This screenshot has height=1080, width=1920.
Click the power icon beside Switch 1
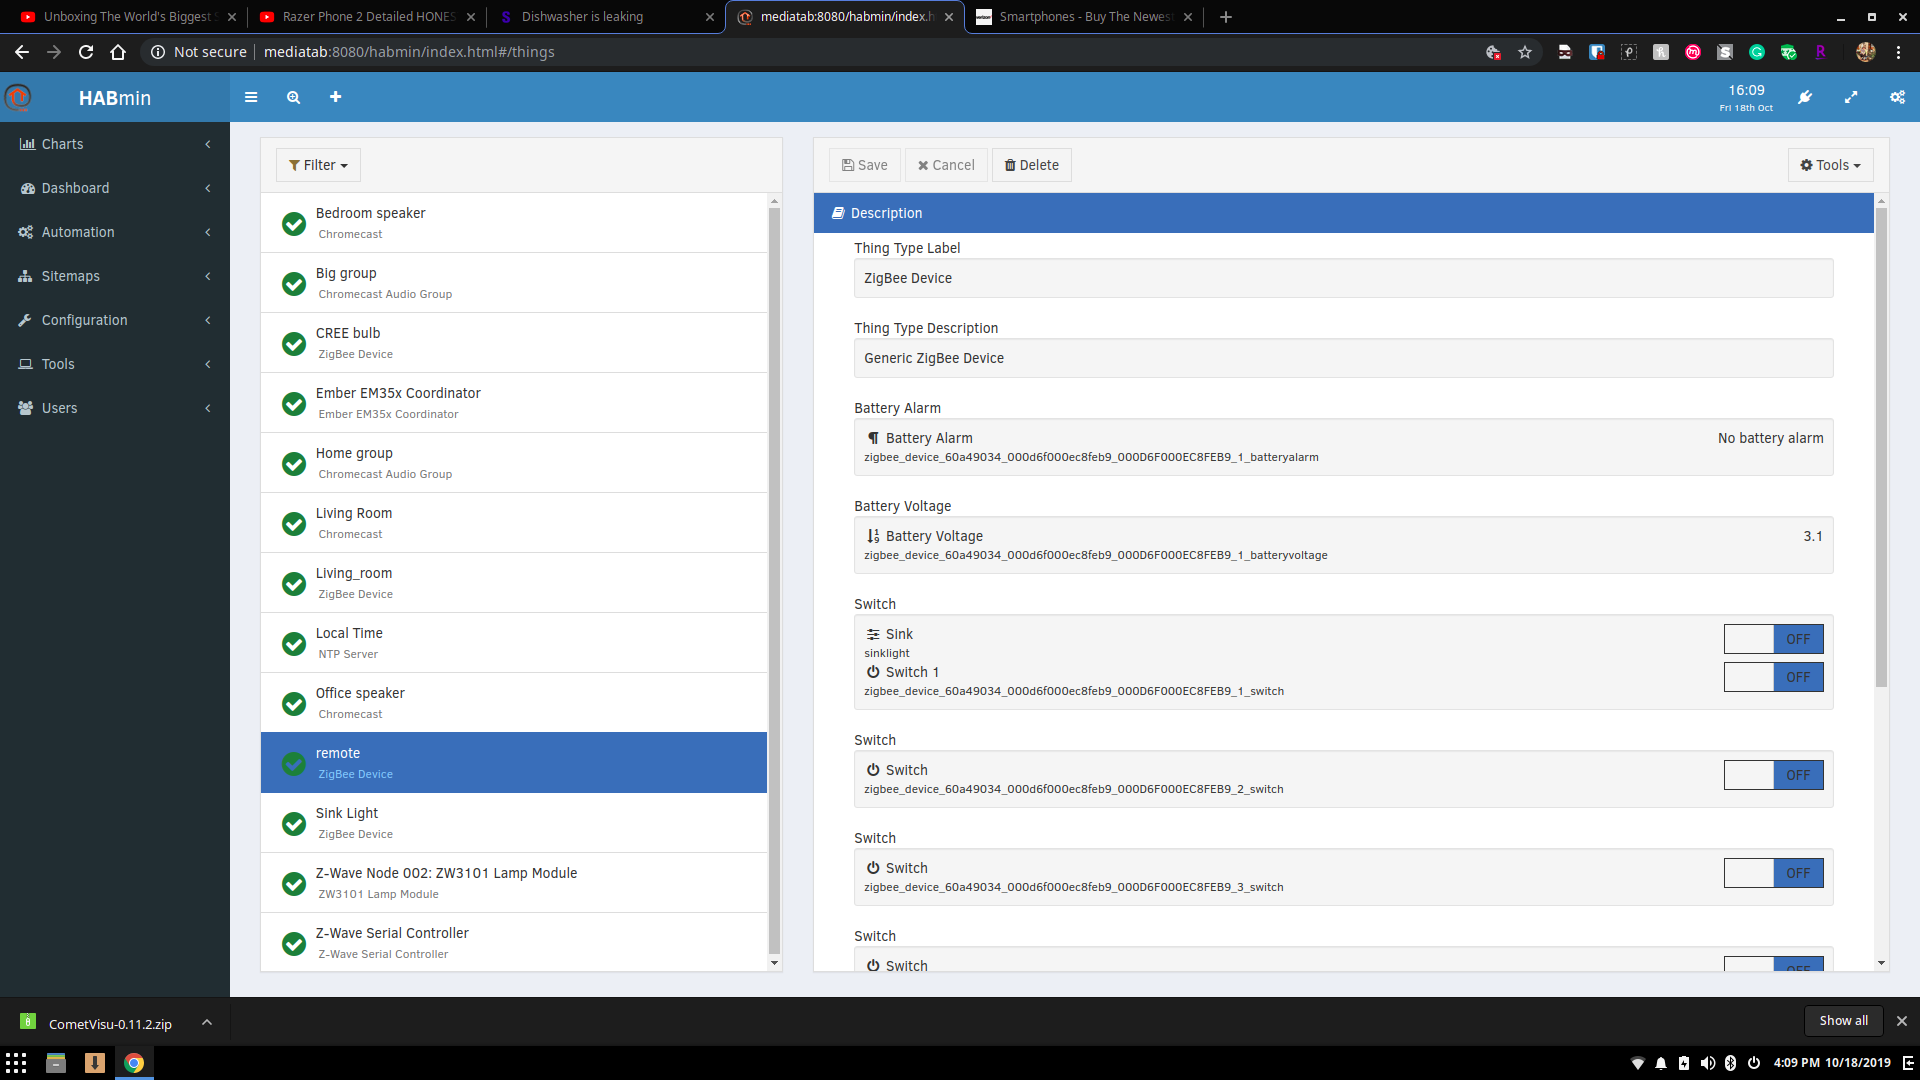[x=873, y=672]
